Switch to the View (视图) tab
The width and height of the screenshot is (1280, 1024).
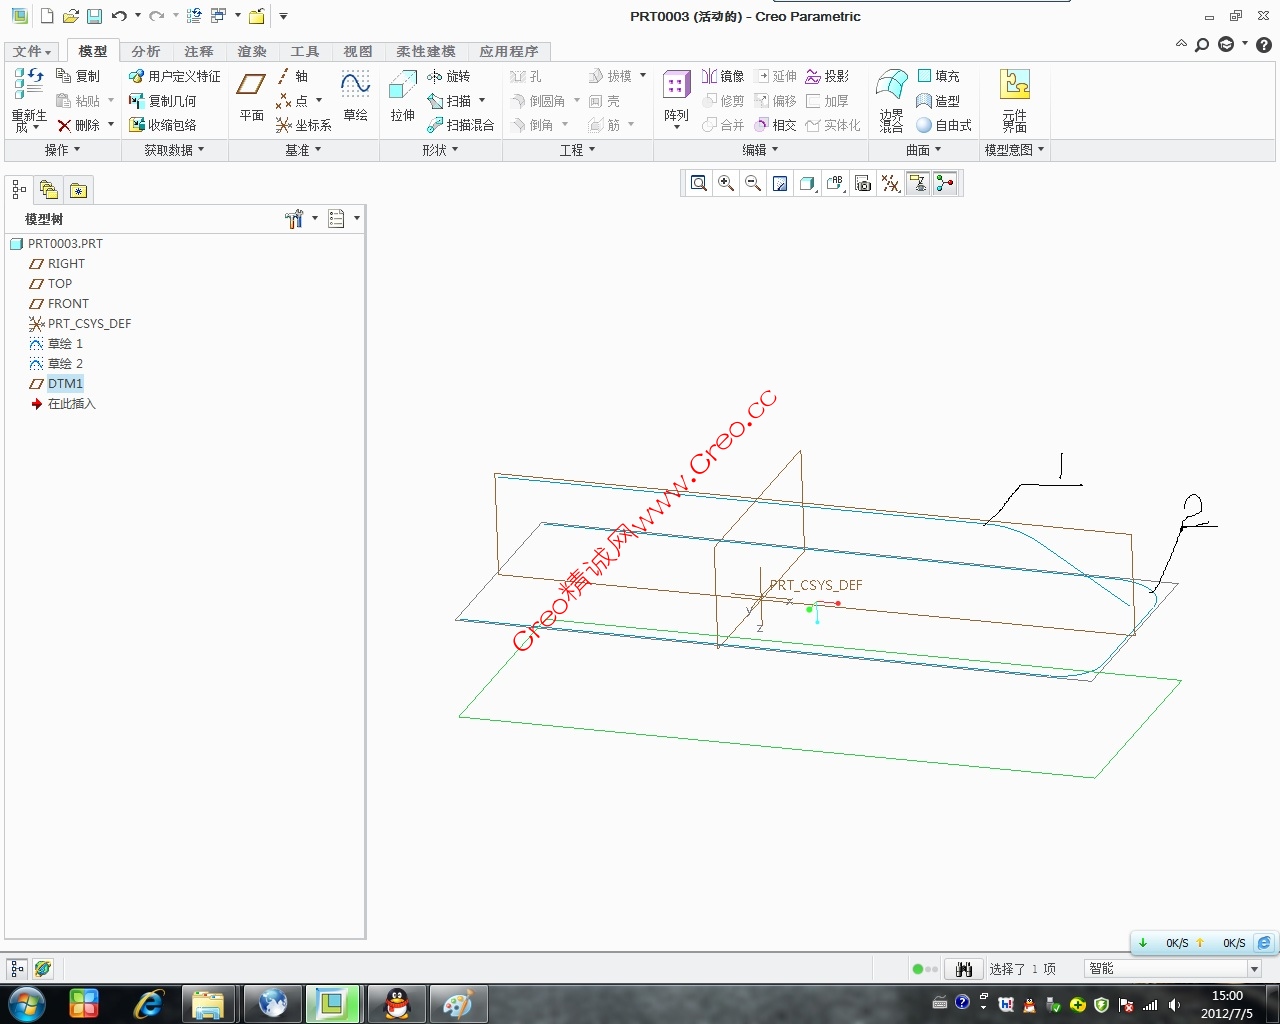tap(357, 51)
